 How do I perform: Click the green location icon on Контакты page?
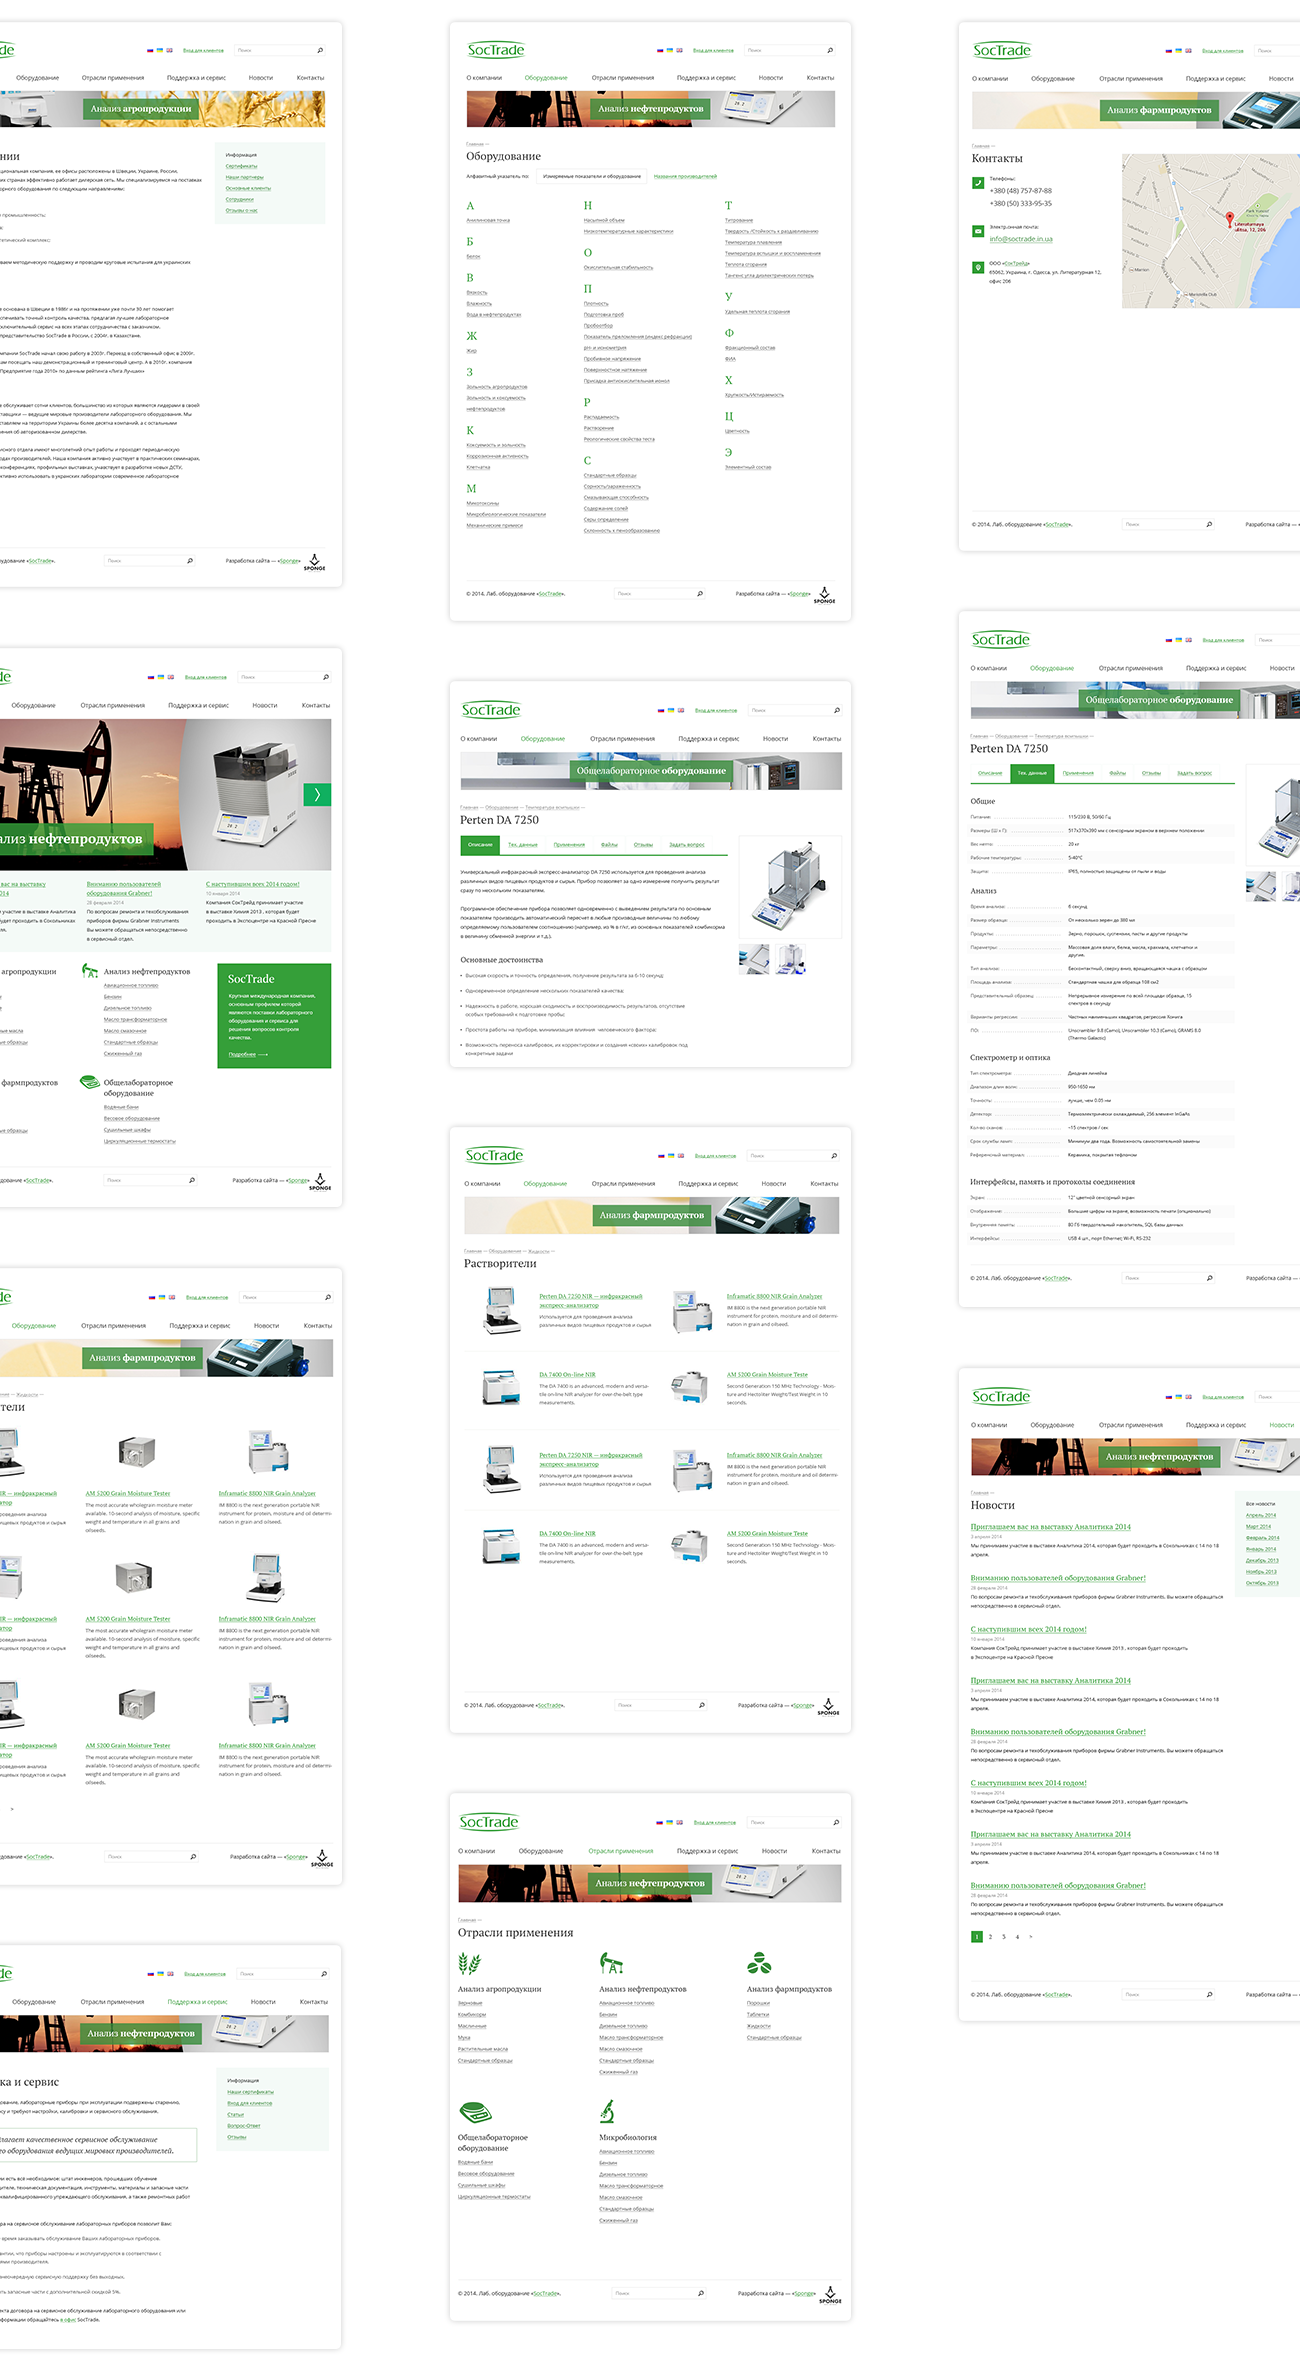pos(978,267)
